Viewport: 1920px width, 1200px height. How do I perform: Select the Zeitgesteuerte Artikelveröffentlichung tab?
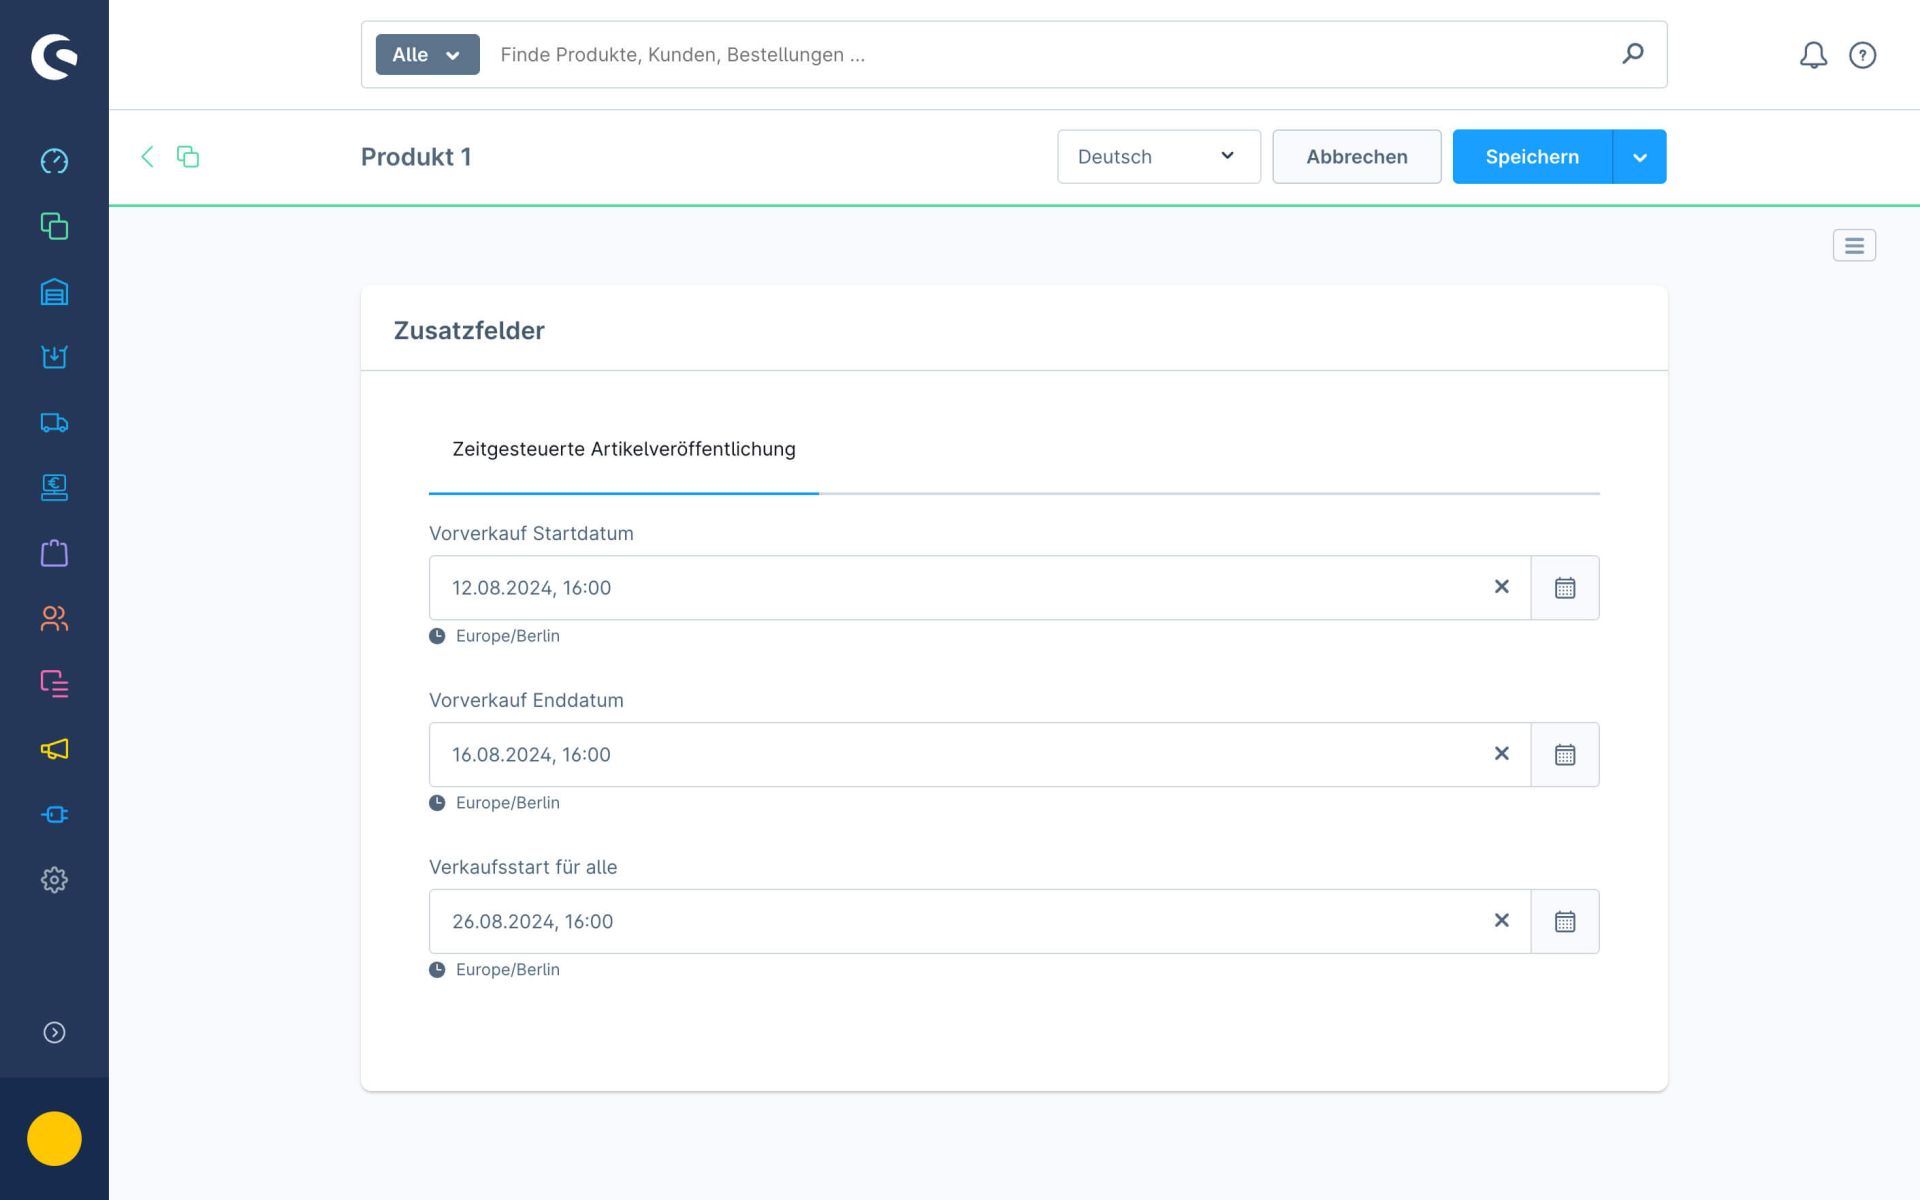pos(623,450)
